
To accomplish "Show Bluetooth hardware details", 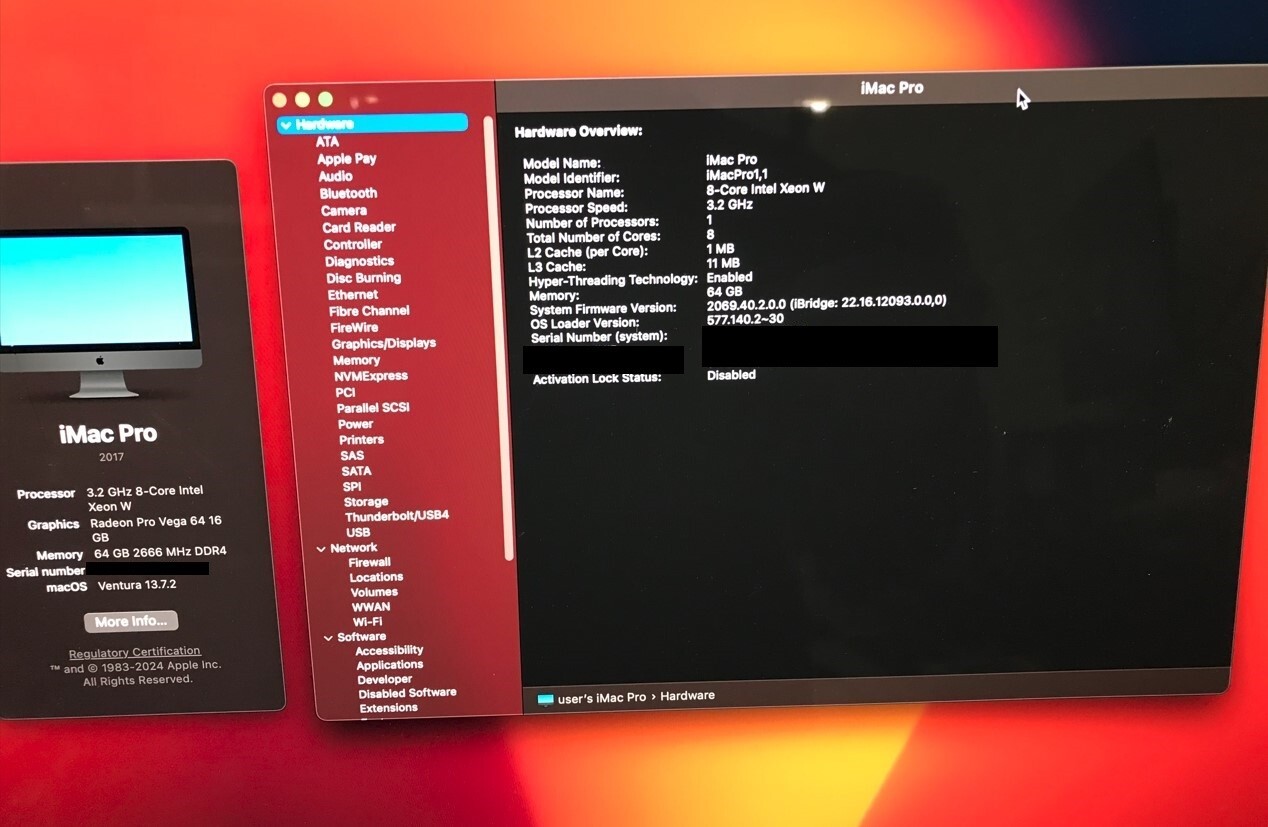I will click(348, 193).
